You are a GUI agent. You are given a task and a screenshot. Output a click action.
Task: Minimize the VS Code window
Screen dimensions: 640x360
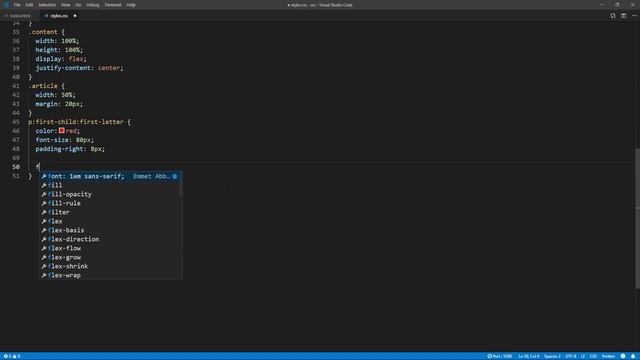point(602,5)
